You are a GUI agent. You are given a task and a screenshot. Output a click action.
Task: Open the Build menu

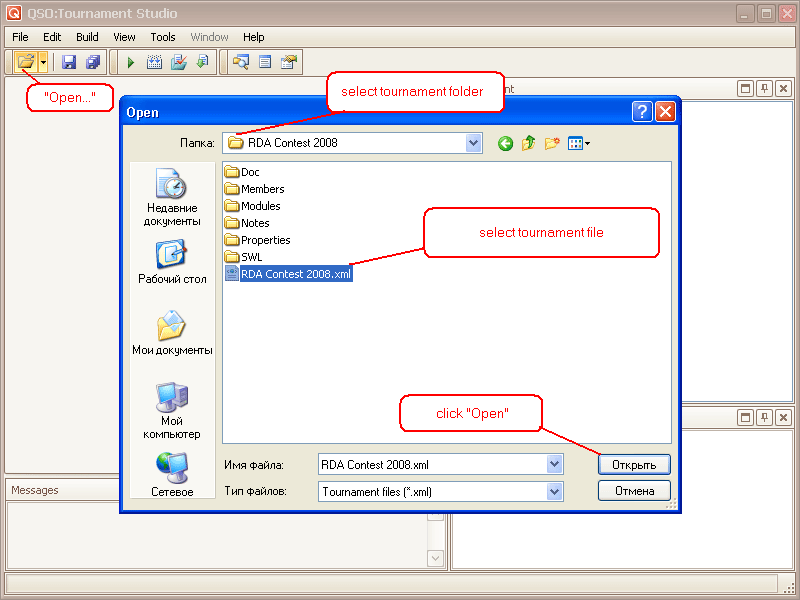coord(87,37)
